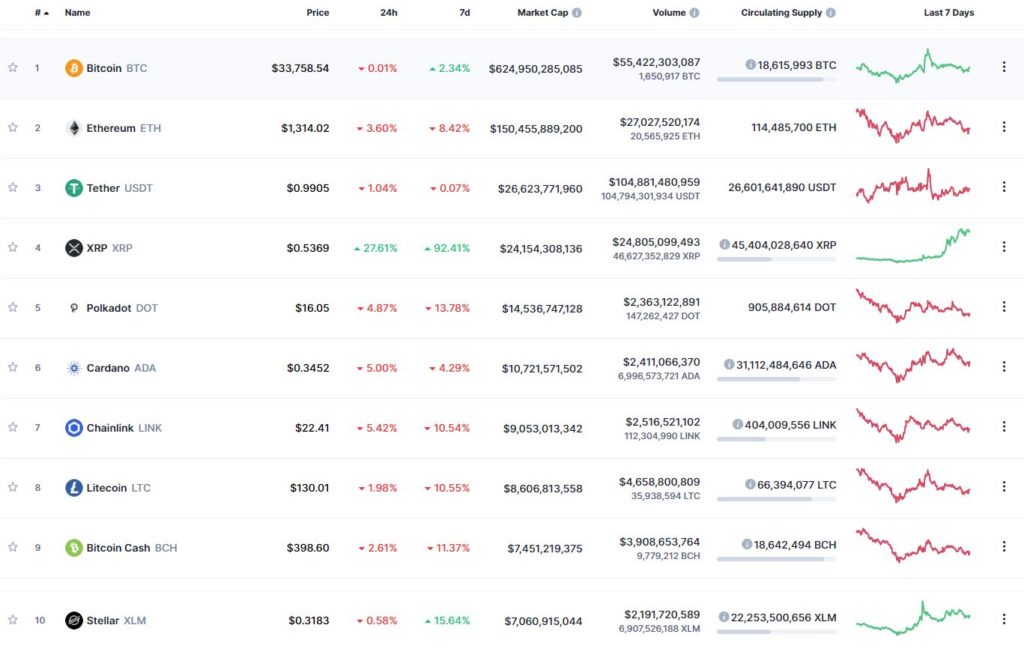Screen dimensions: 1024x649
Task: Click info icon beside XRP circulating supply
Action: click(724, 244)
